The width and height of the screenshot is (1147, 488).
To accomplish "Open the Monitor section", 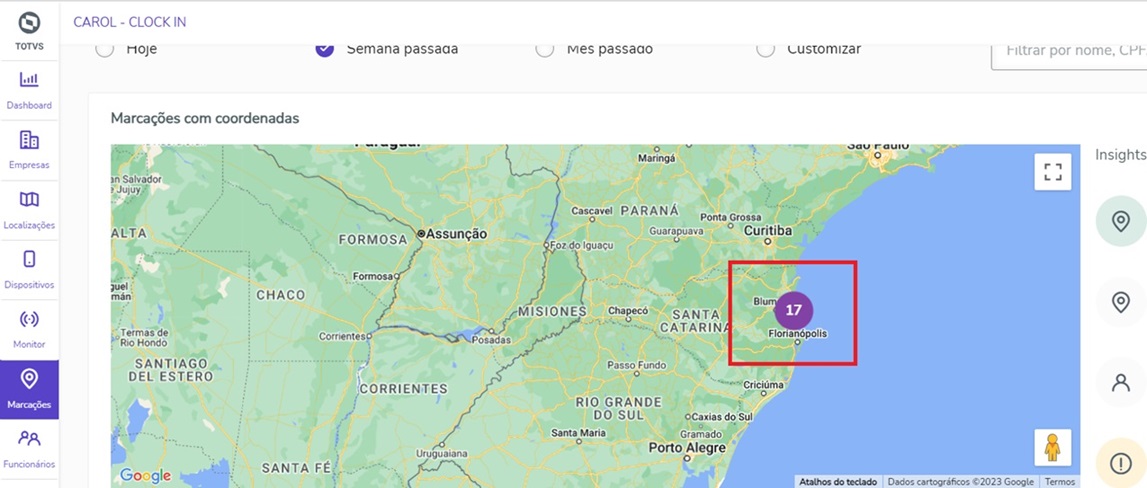I will tap(29, 330).
